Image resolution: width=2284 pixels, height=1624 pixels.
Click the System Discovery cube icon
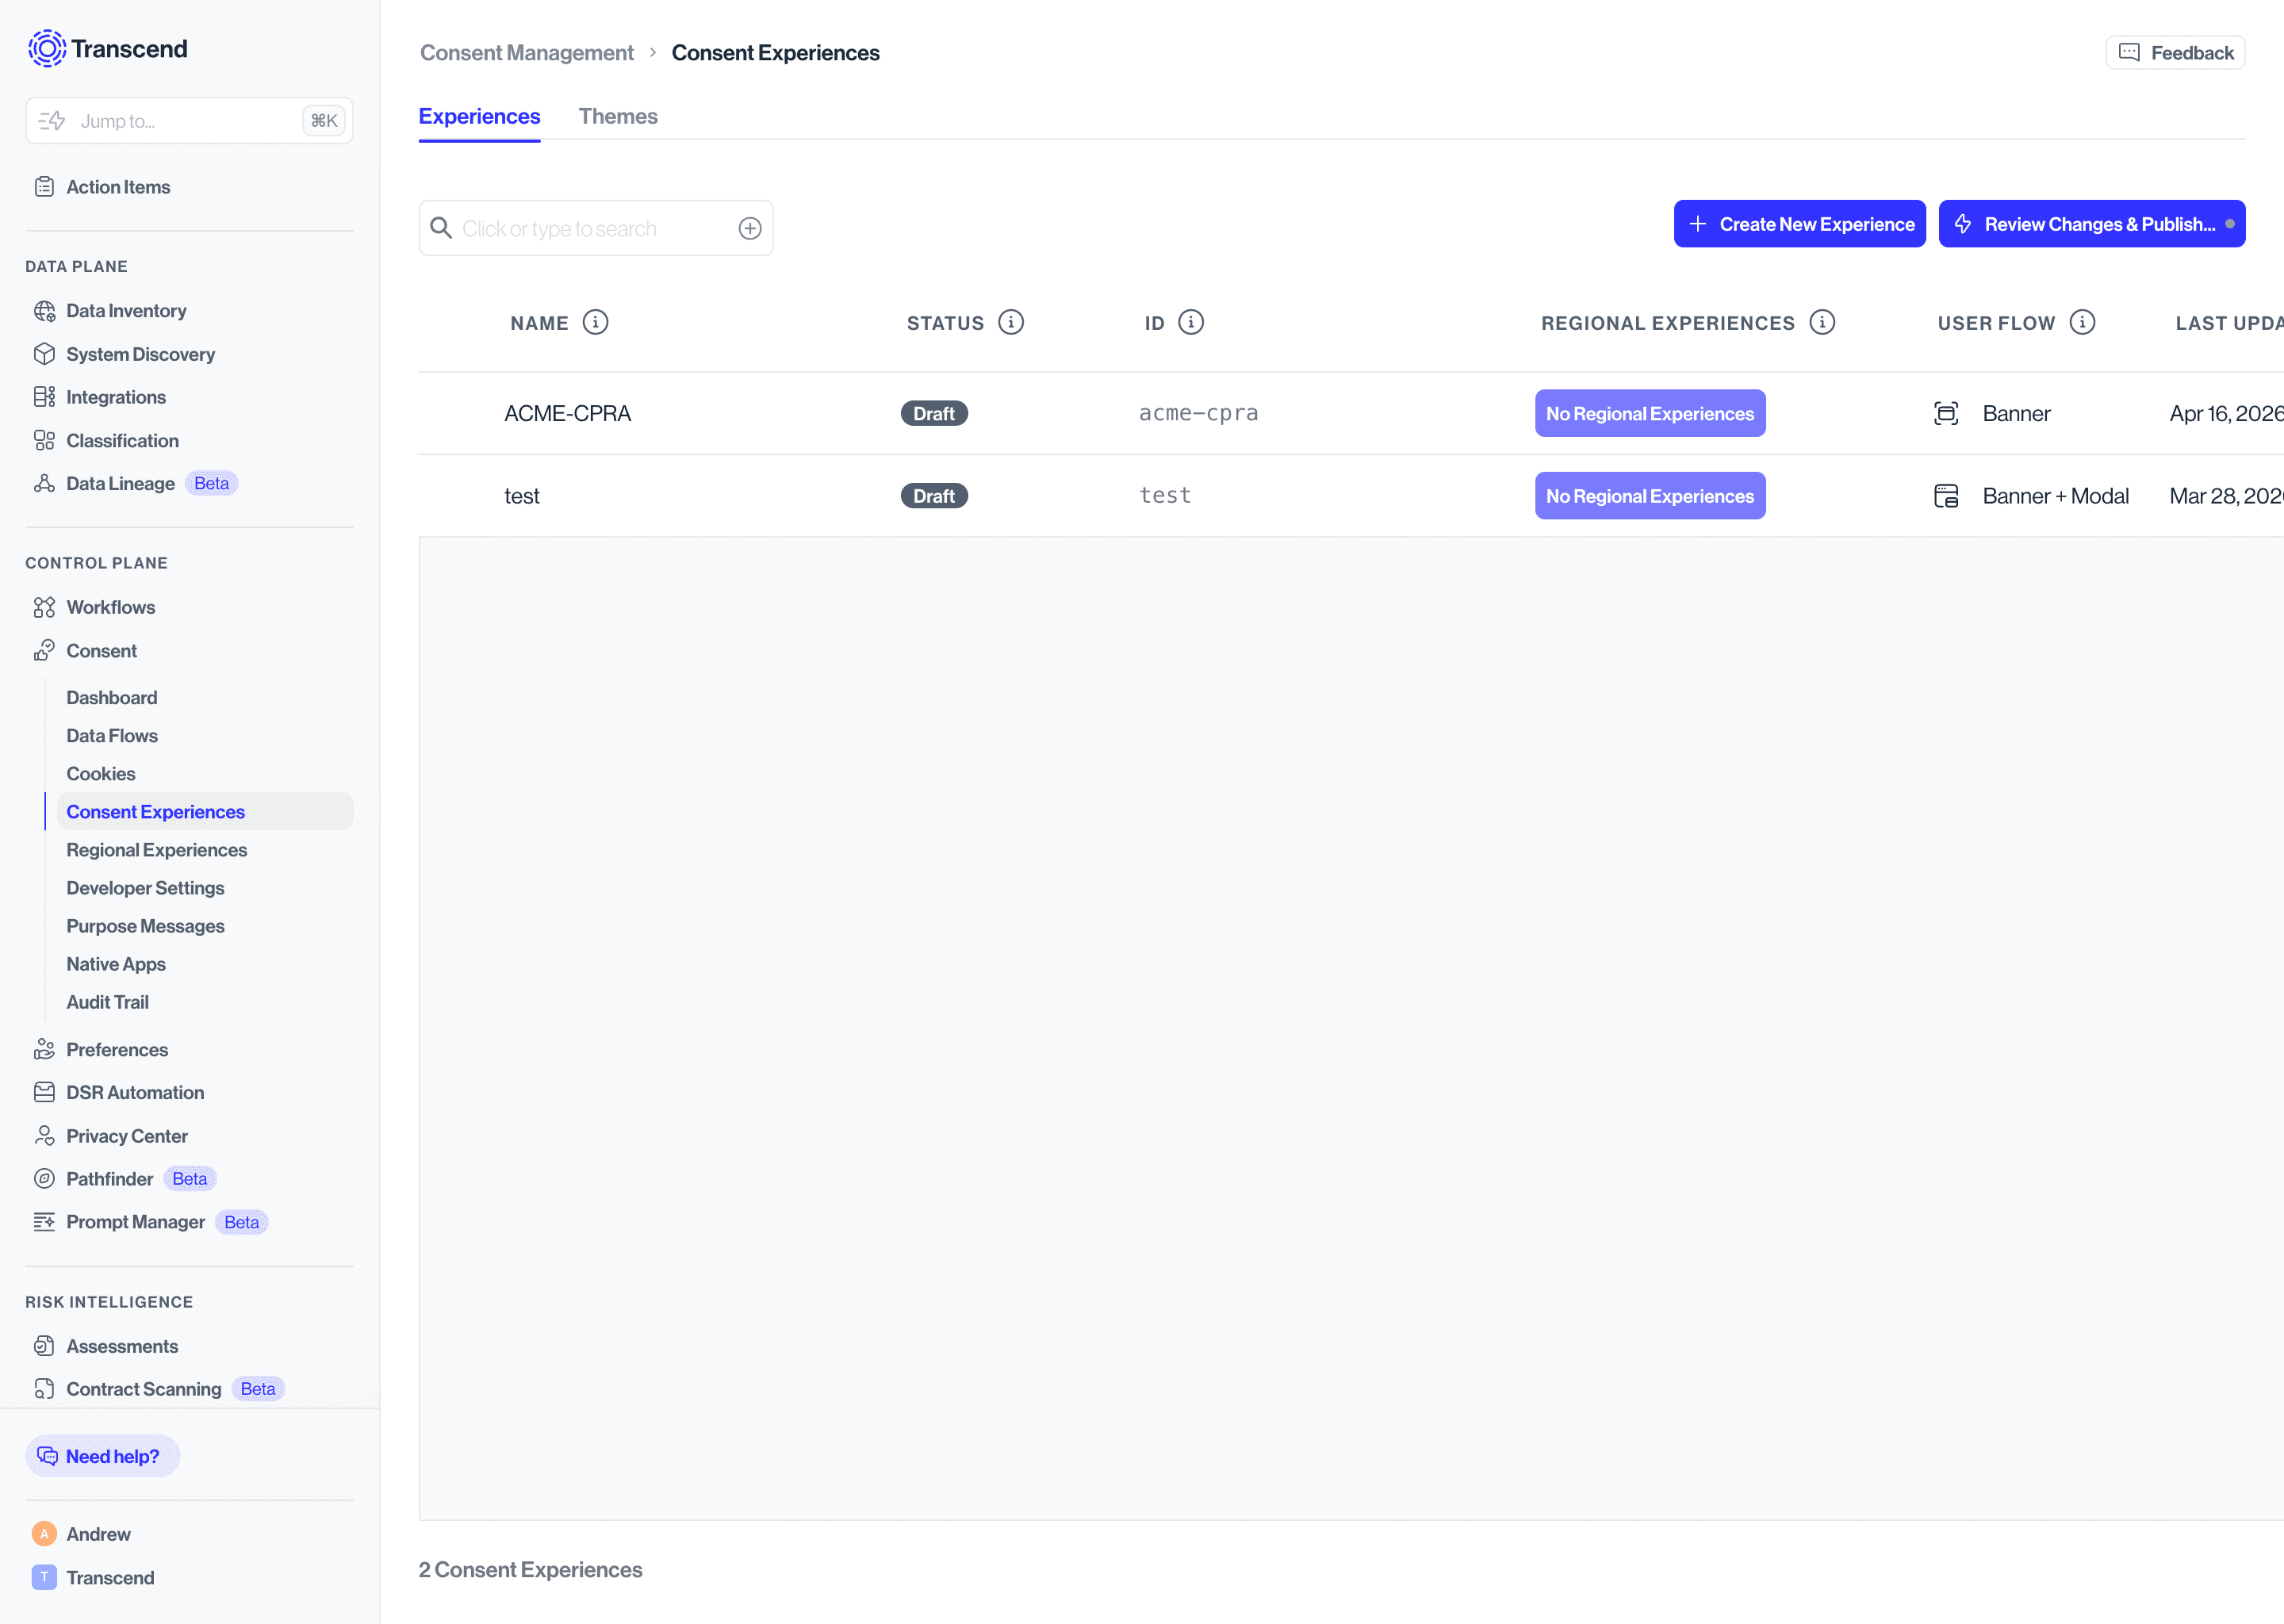(x=44, y=354)
